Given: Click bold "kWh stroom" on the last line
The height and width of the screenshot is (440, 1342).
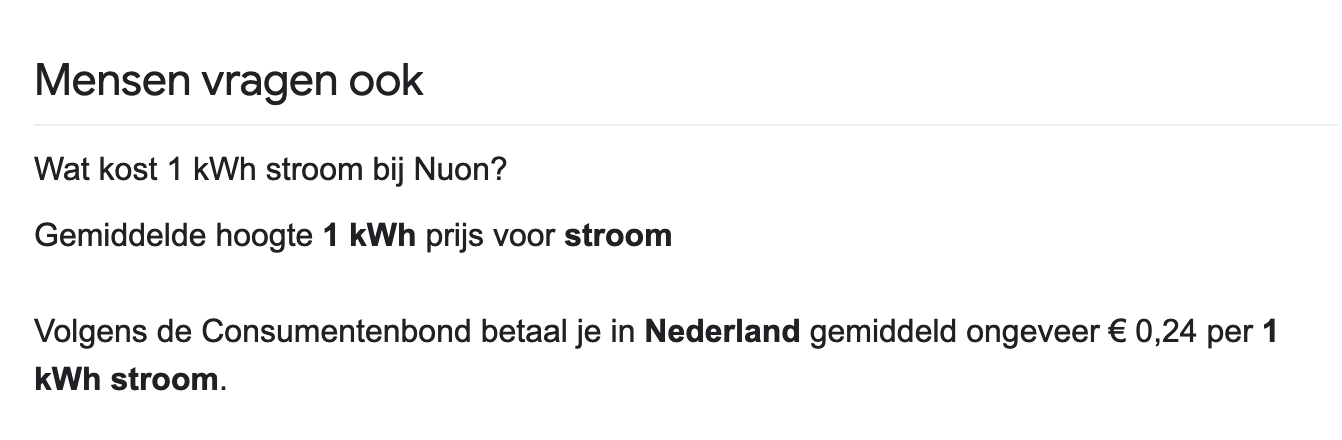Looking at the screenshot, I should pos(125,380).
